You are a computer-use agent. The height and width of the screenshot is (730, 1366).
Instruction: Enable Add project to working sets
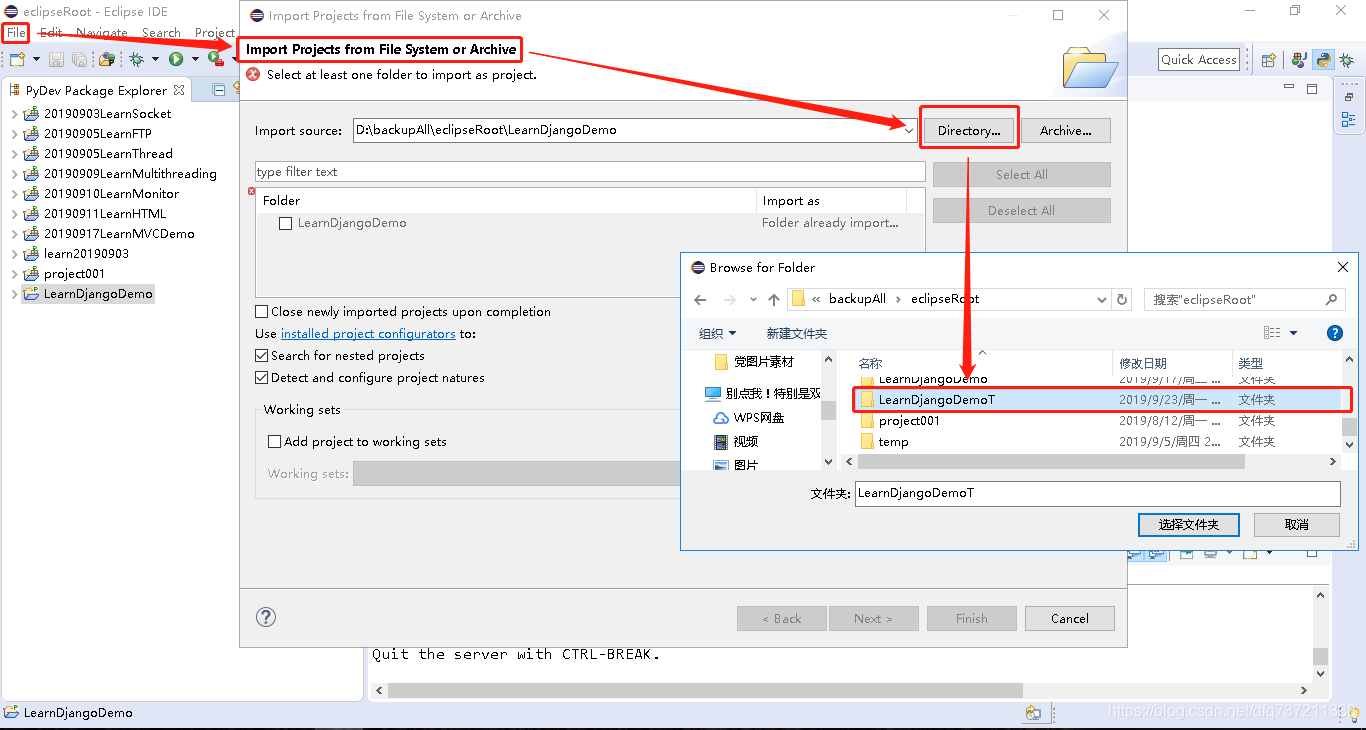275,442
